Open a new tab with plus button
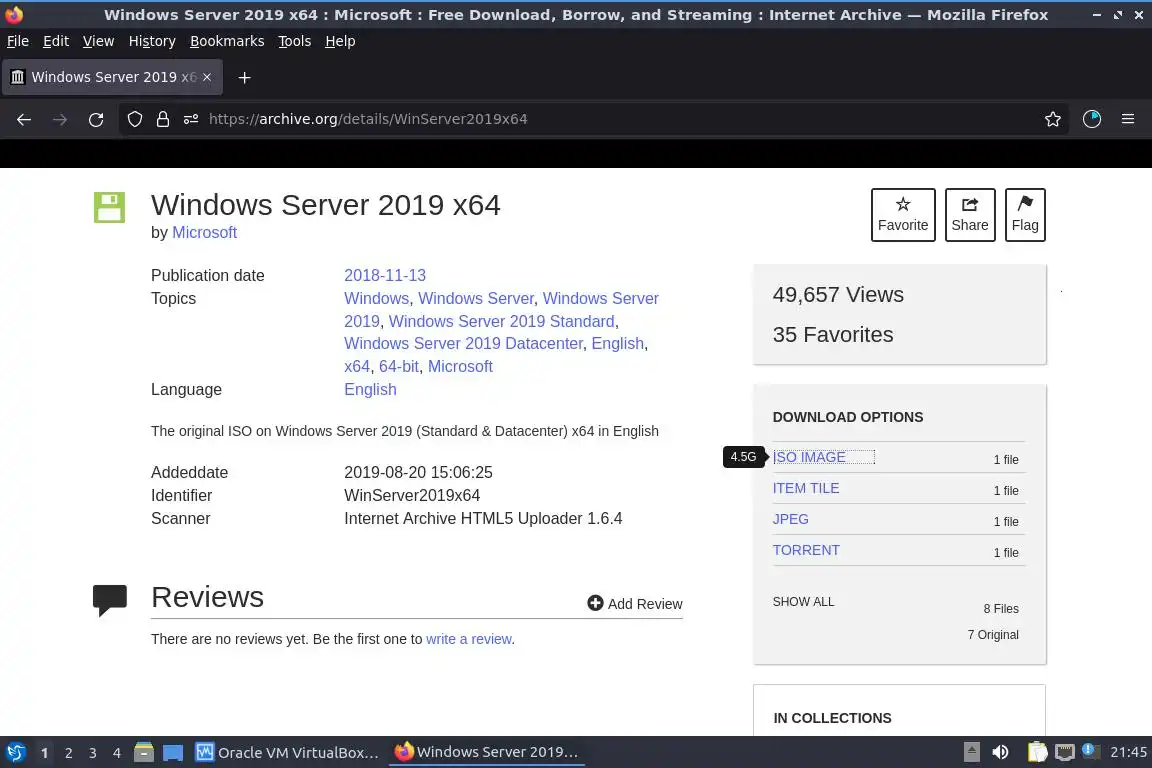Screen dimensions: 1152x768 [x=245, y=77]
